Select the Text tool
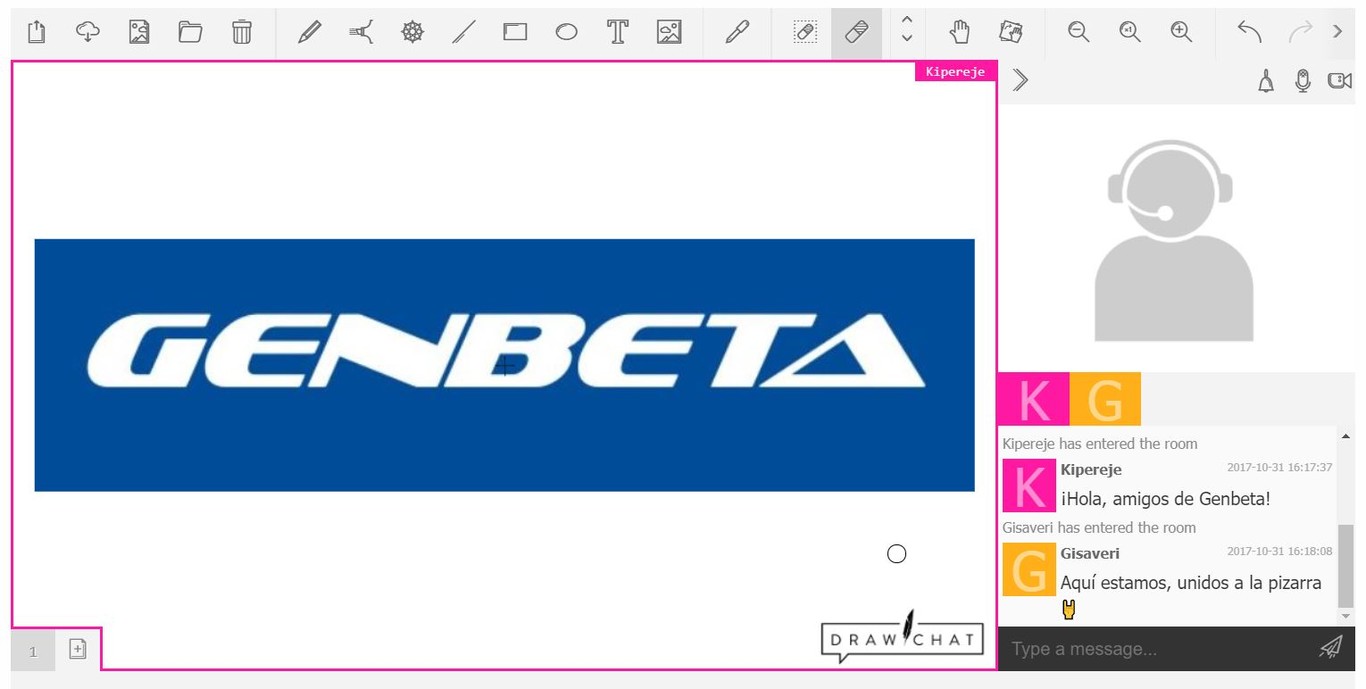1366x689 pixels. (618, 32)
